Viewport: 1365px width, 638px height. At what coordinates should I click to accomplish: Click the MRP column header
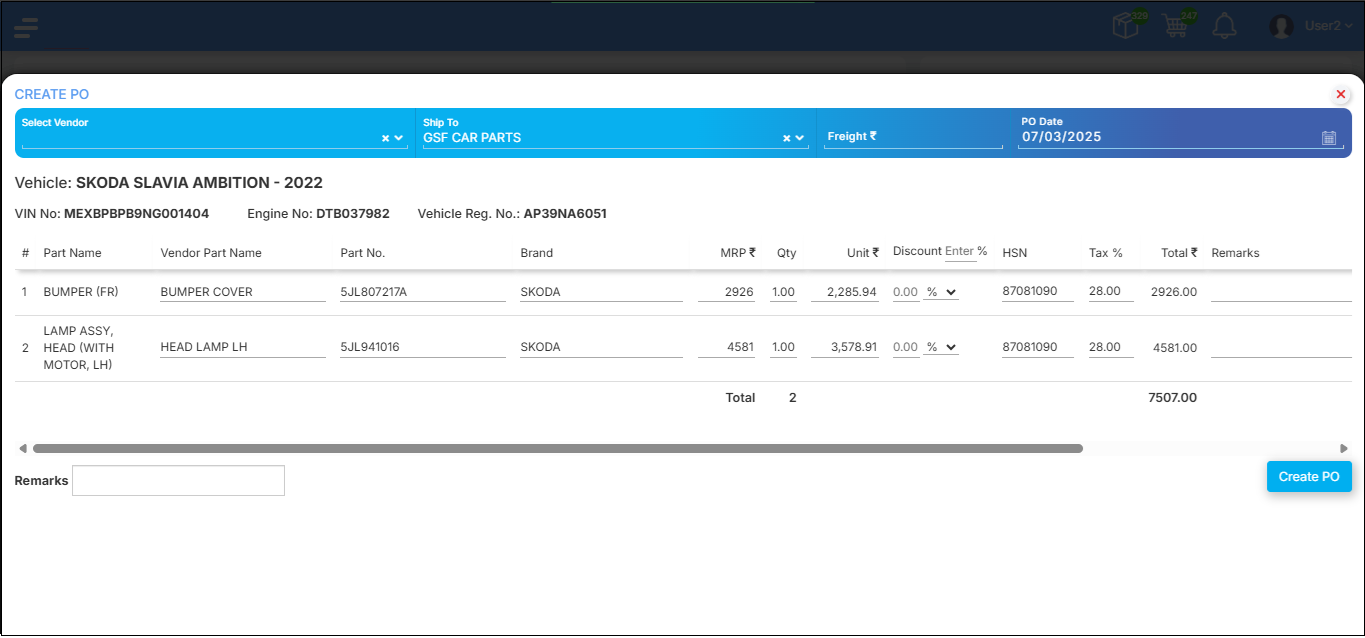click(x=738, y=253)
